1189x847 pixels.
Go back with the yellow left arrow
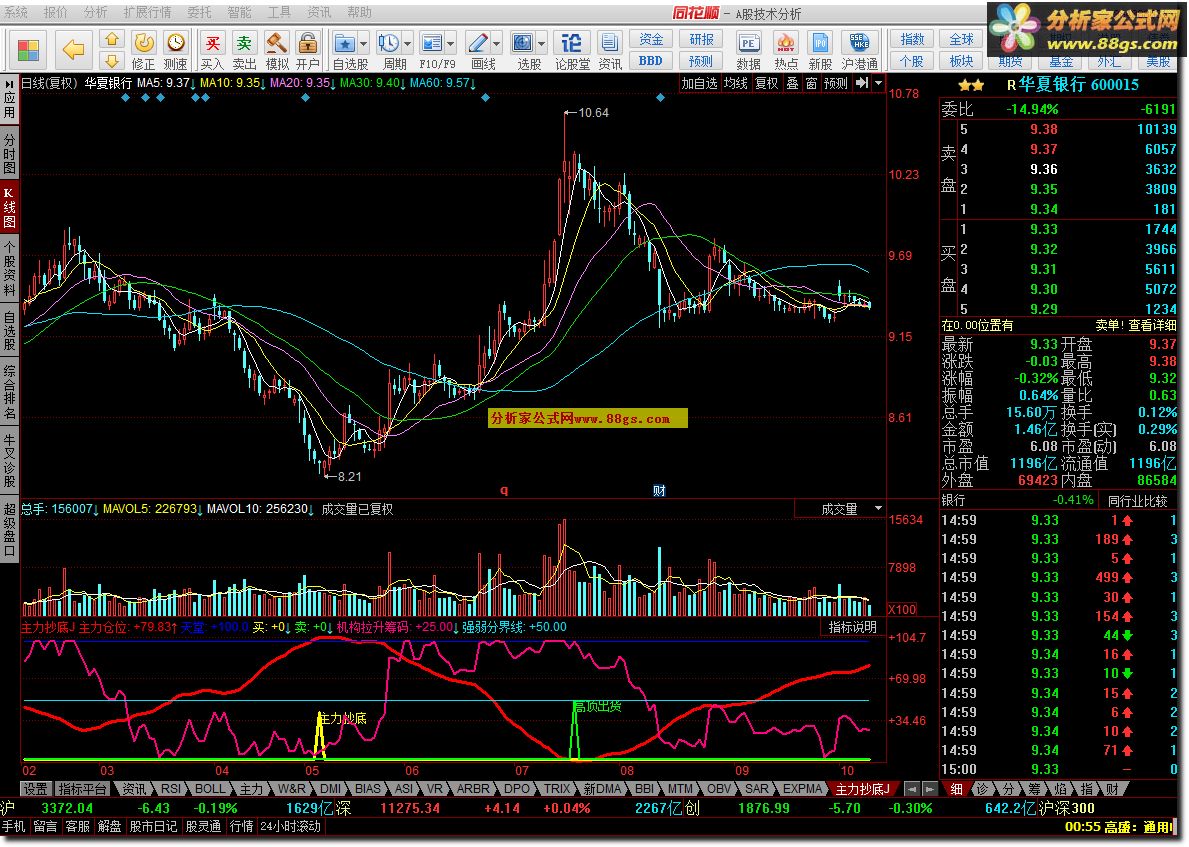(x=74, y=51)
